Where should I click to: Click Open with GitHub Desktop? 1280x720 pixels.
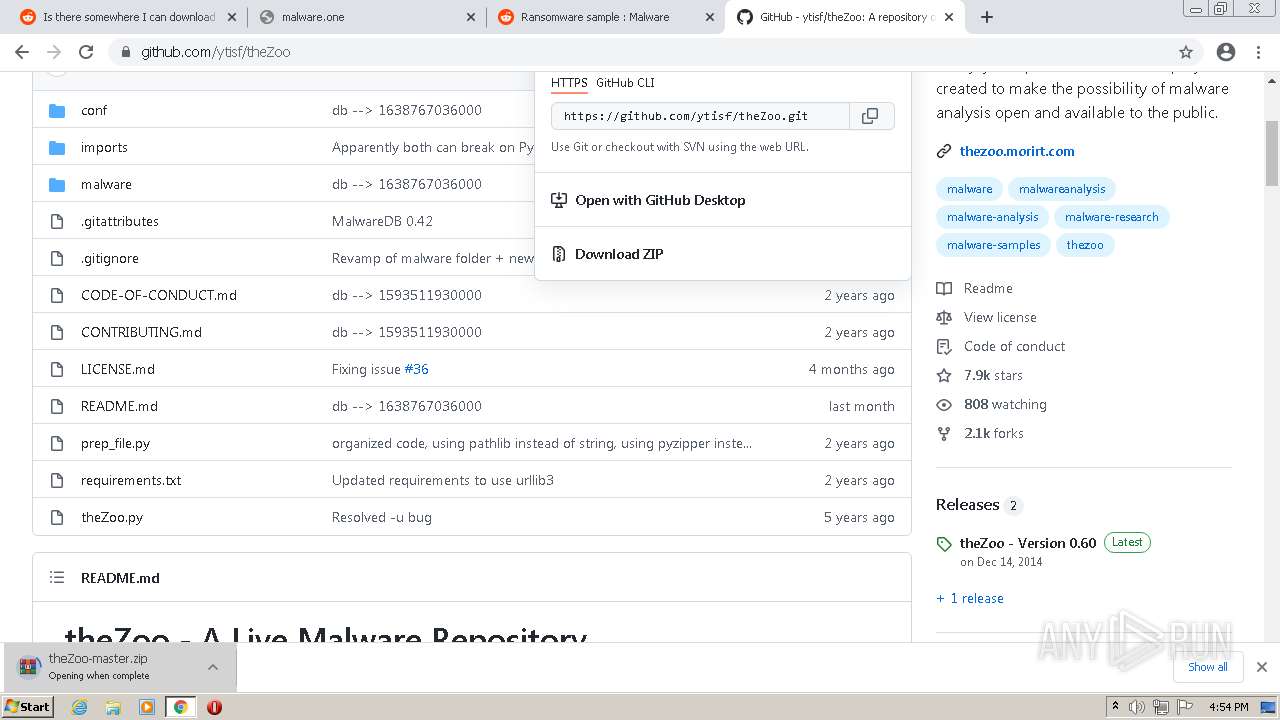click(x=660, y=200)
